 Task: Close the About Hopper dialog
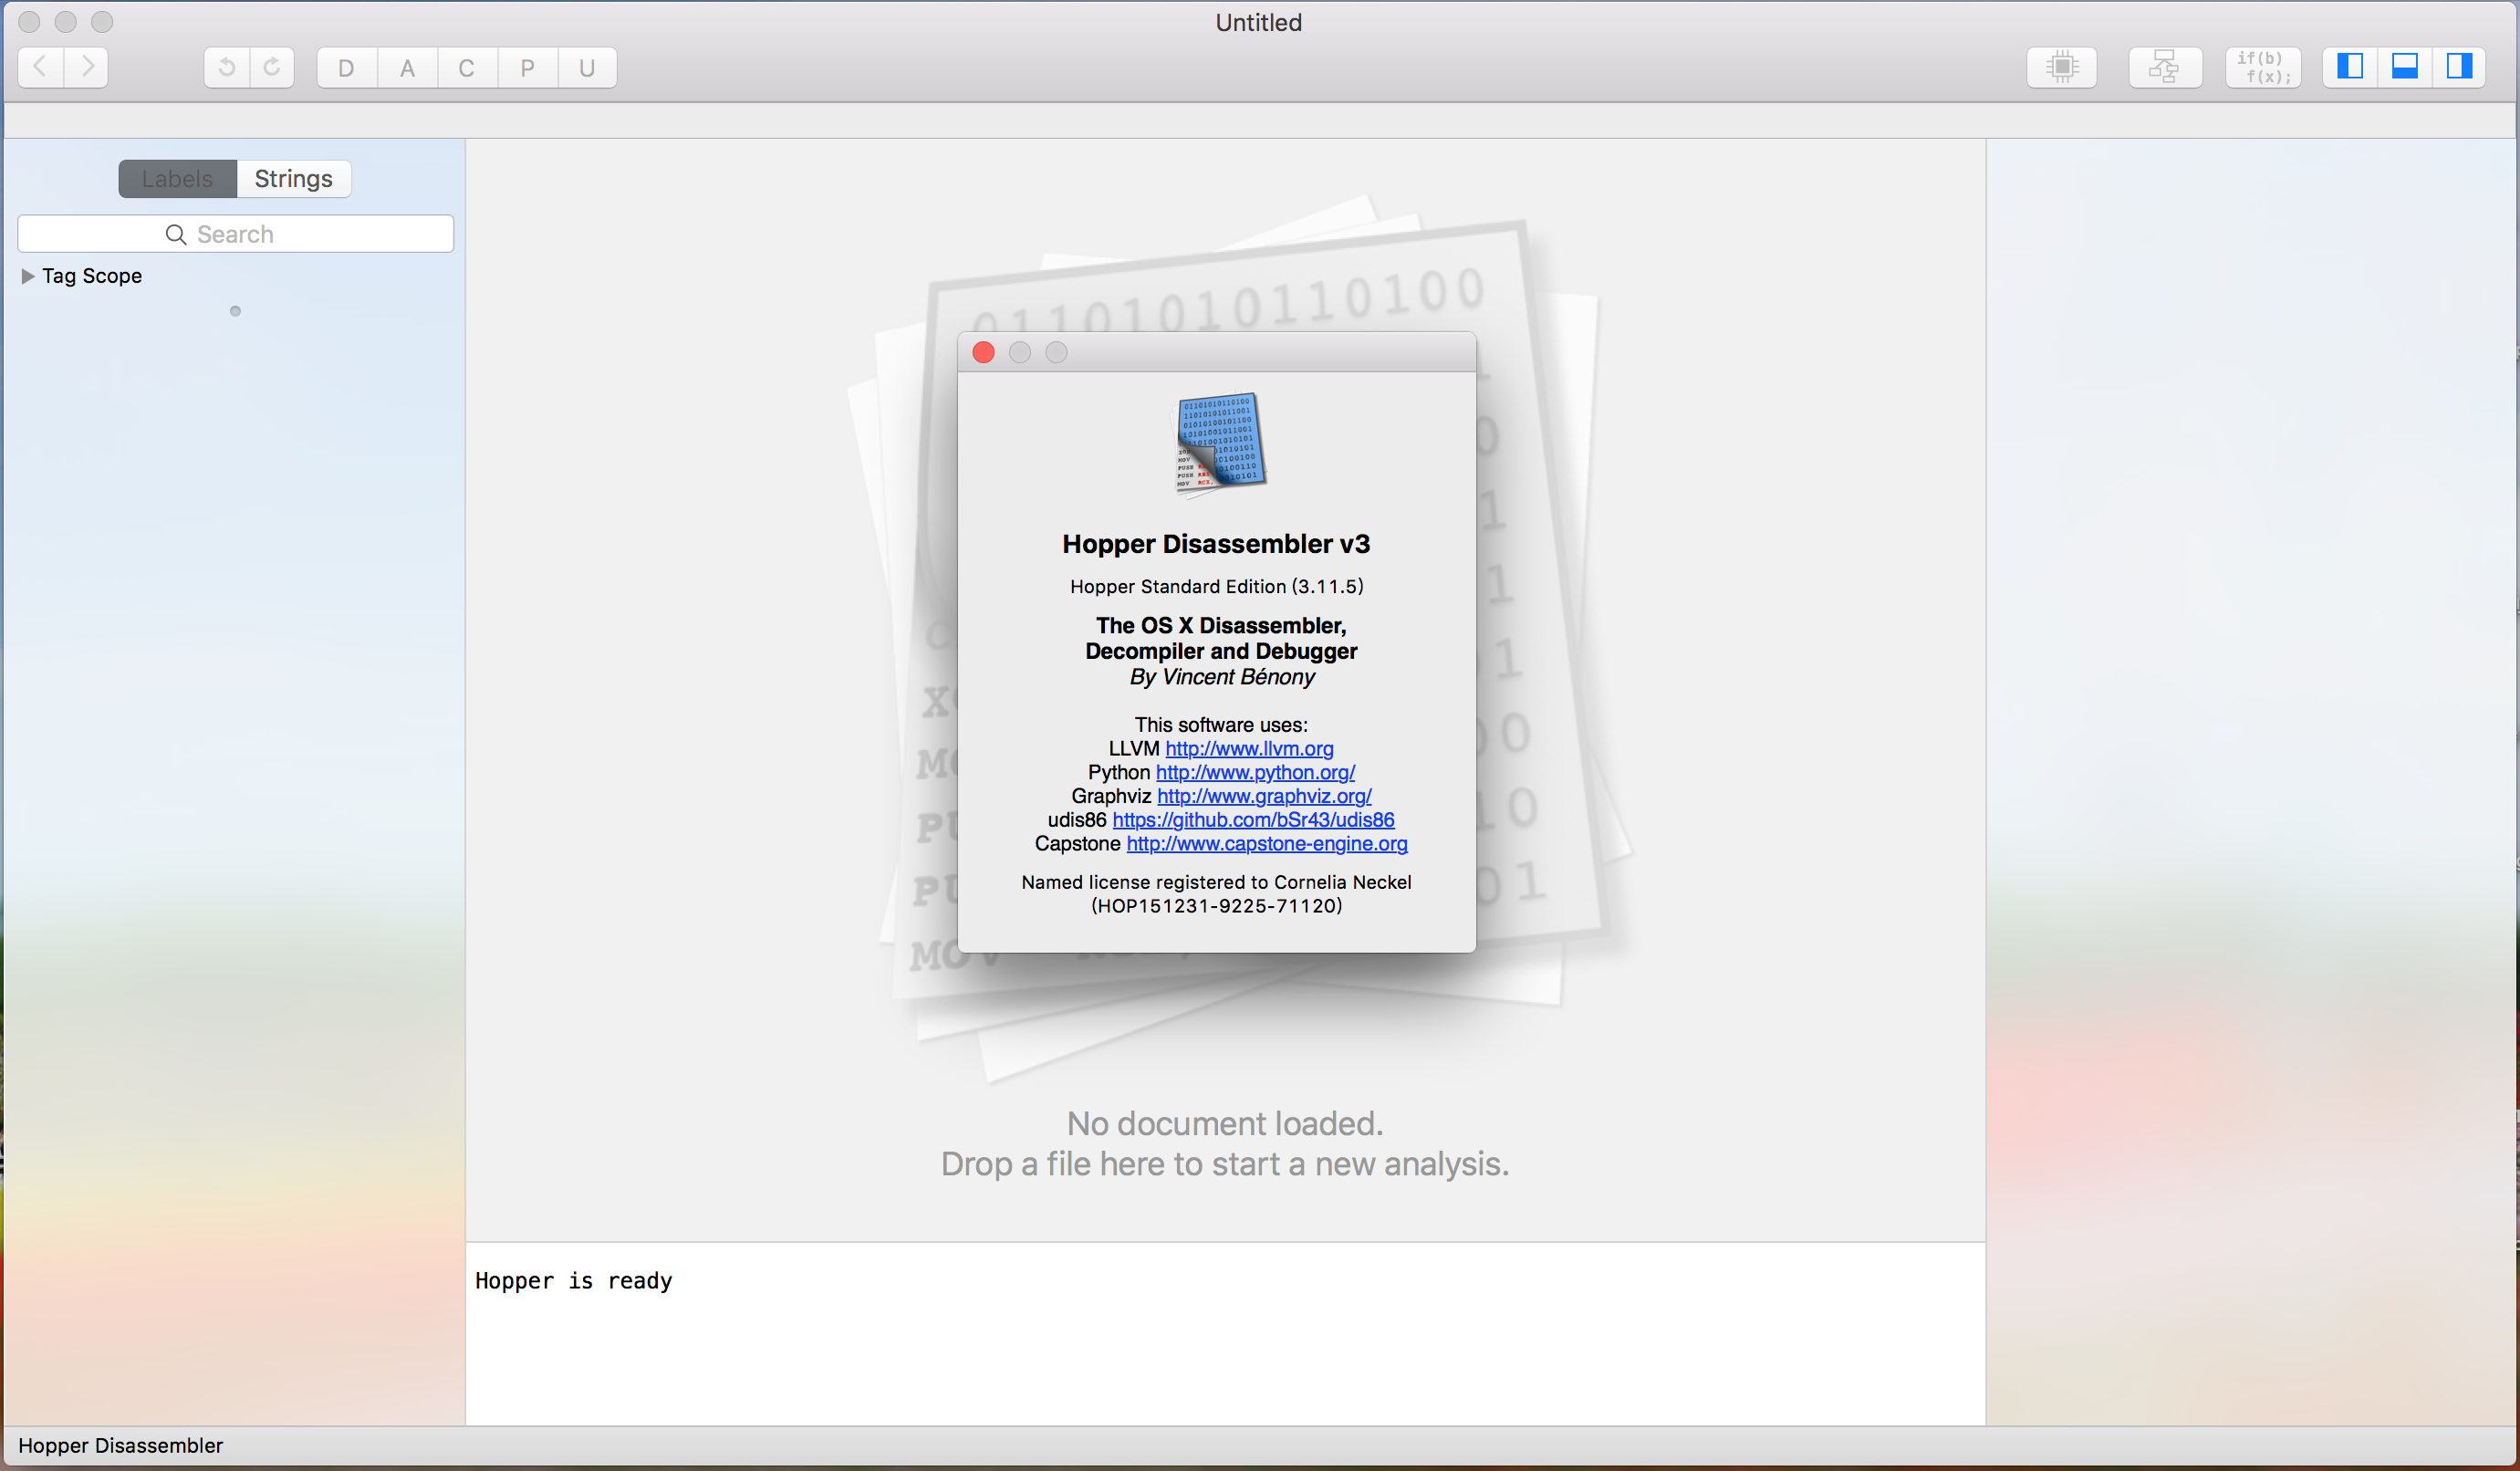983,352
